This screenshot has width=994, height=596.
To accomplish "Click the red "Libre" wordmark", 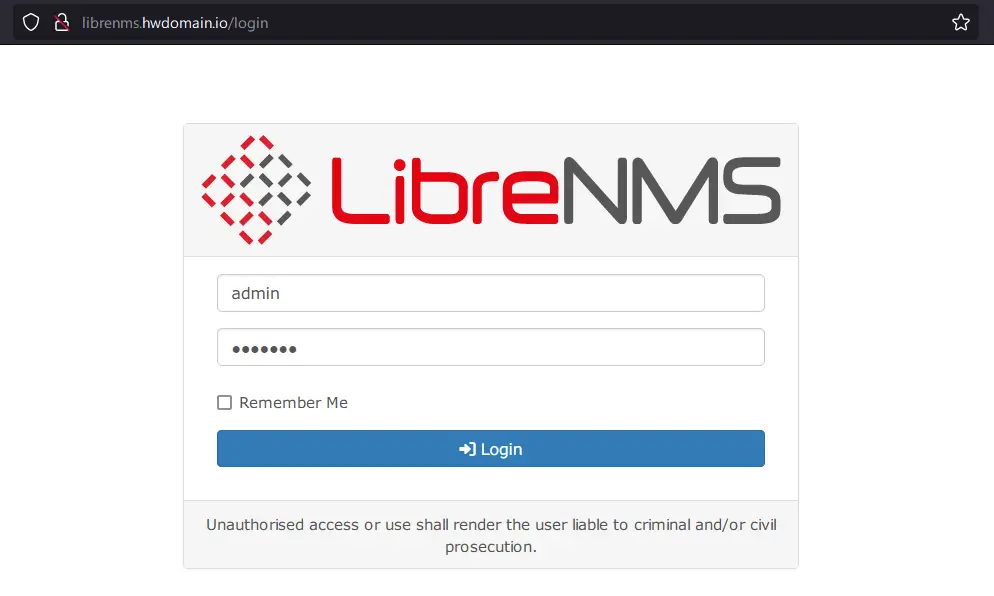I will tap(445, 191).
